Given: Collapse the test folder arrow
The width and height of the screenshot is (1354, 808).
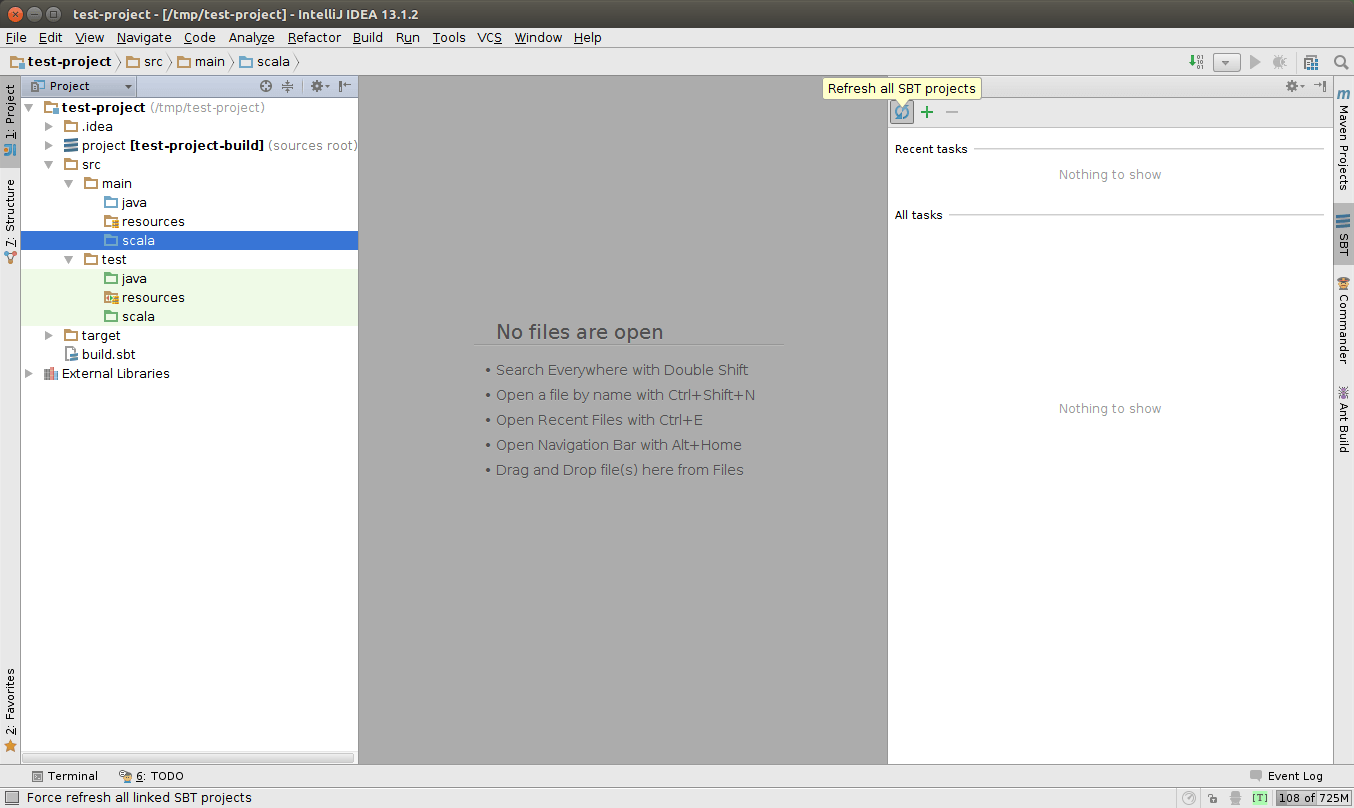Looking at the screenshot, I should point(68,259).
